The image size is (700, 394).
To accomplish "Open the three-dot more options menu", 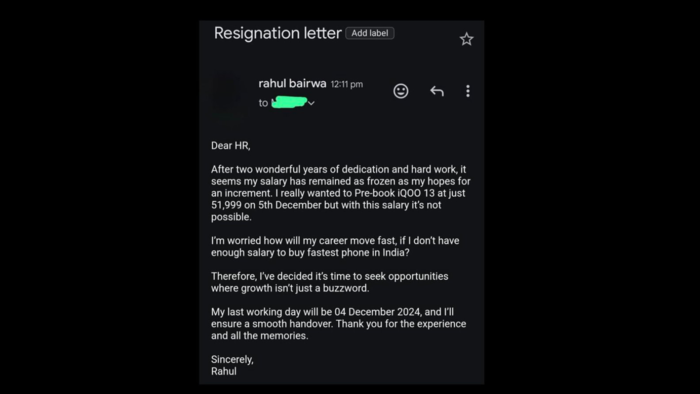I will click(x=468, y=91).
